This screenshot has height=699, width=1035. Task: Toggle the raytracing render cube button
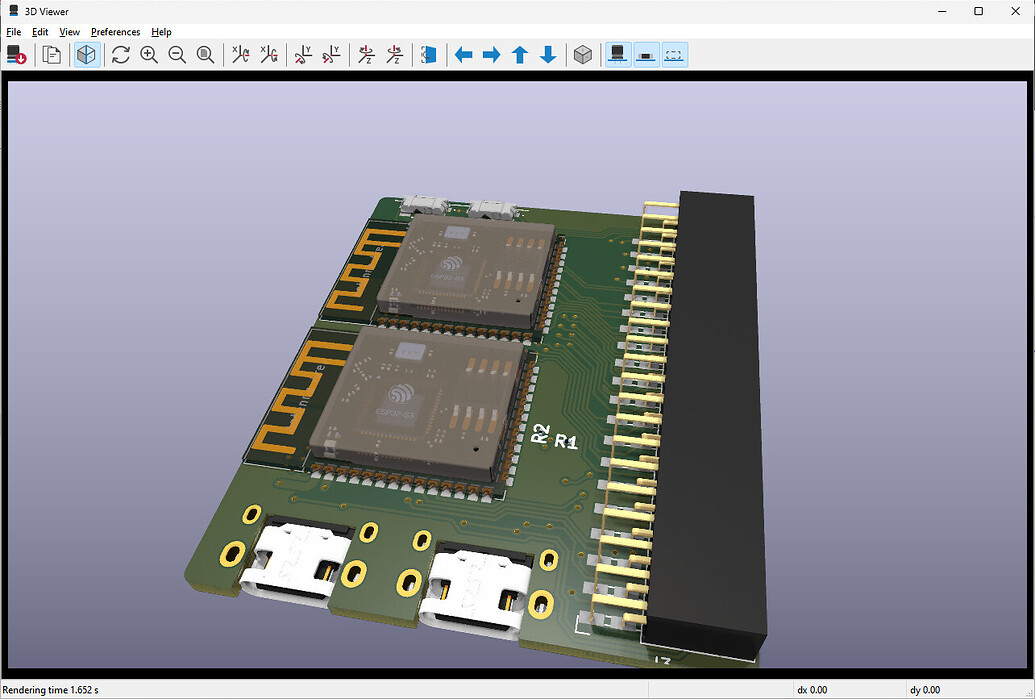coord(87,55)
